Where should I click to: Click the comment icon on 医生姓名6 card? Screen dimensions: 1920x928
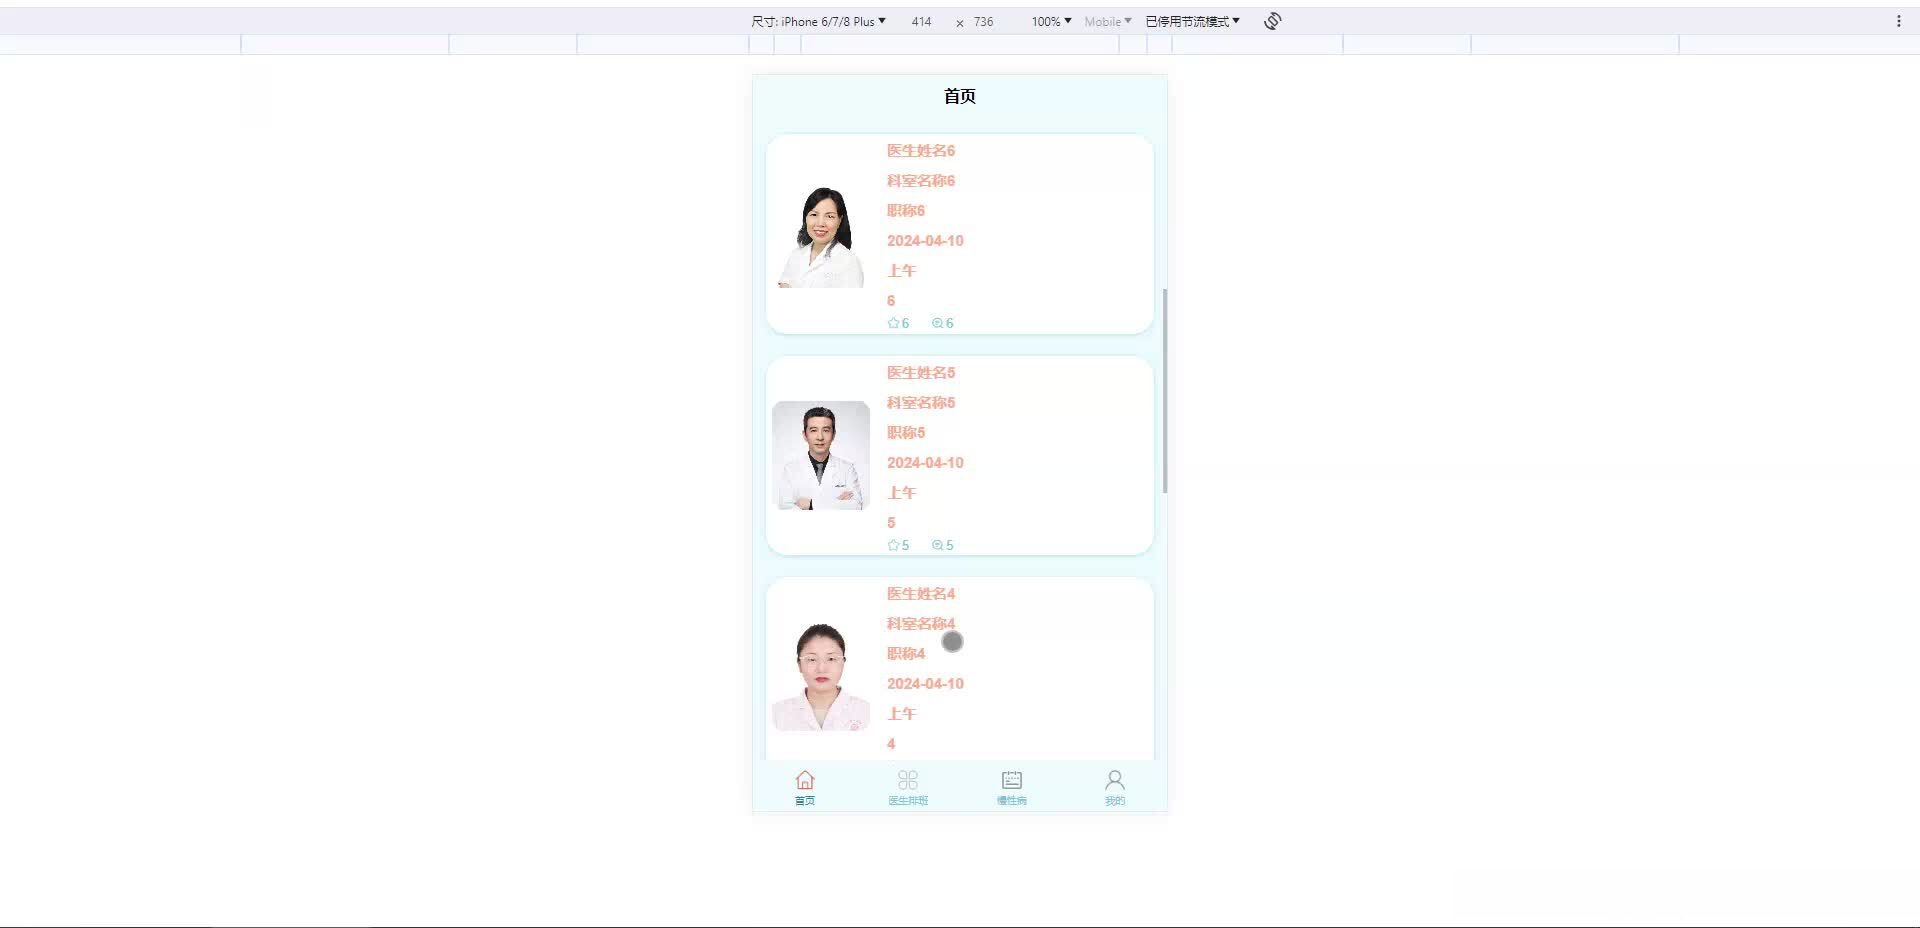click(x=938, y=323)
